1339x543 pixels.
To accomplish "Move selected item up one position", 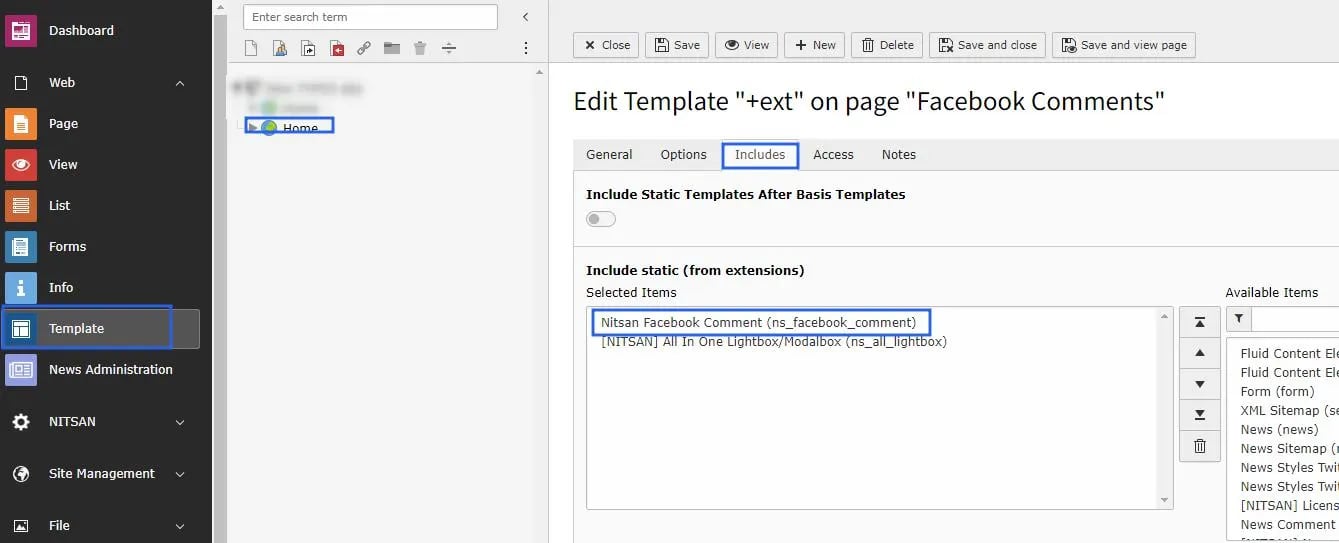I will point(1200,353).
